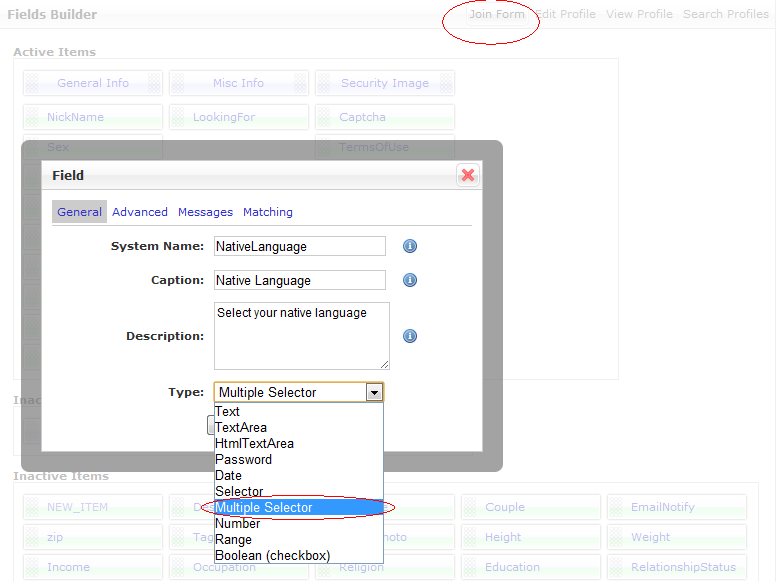Select the General tab
779x582 pixels.
tap(79, 212)
